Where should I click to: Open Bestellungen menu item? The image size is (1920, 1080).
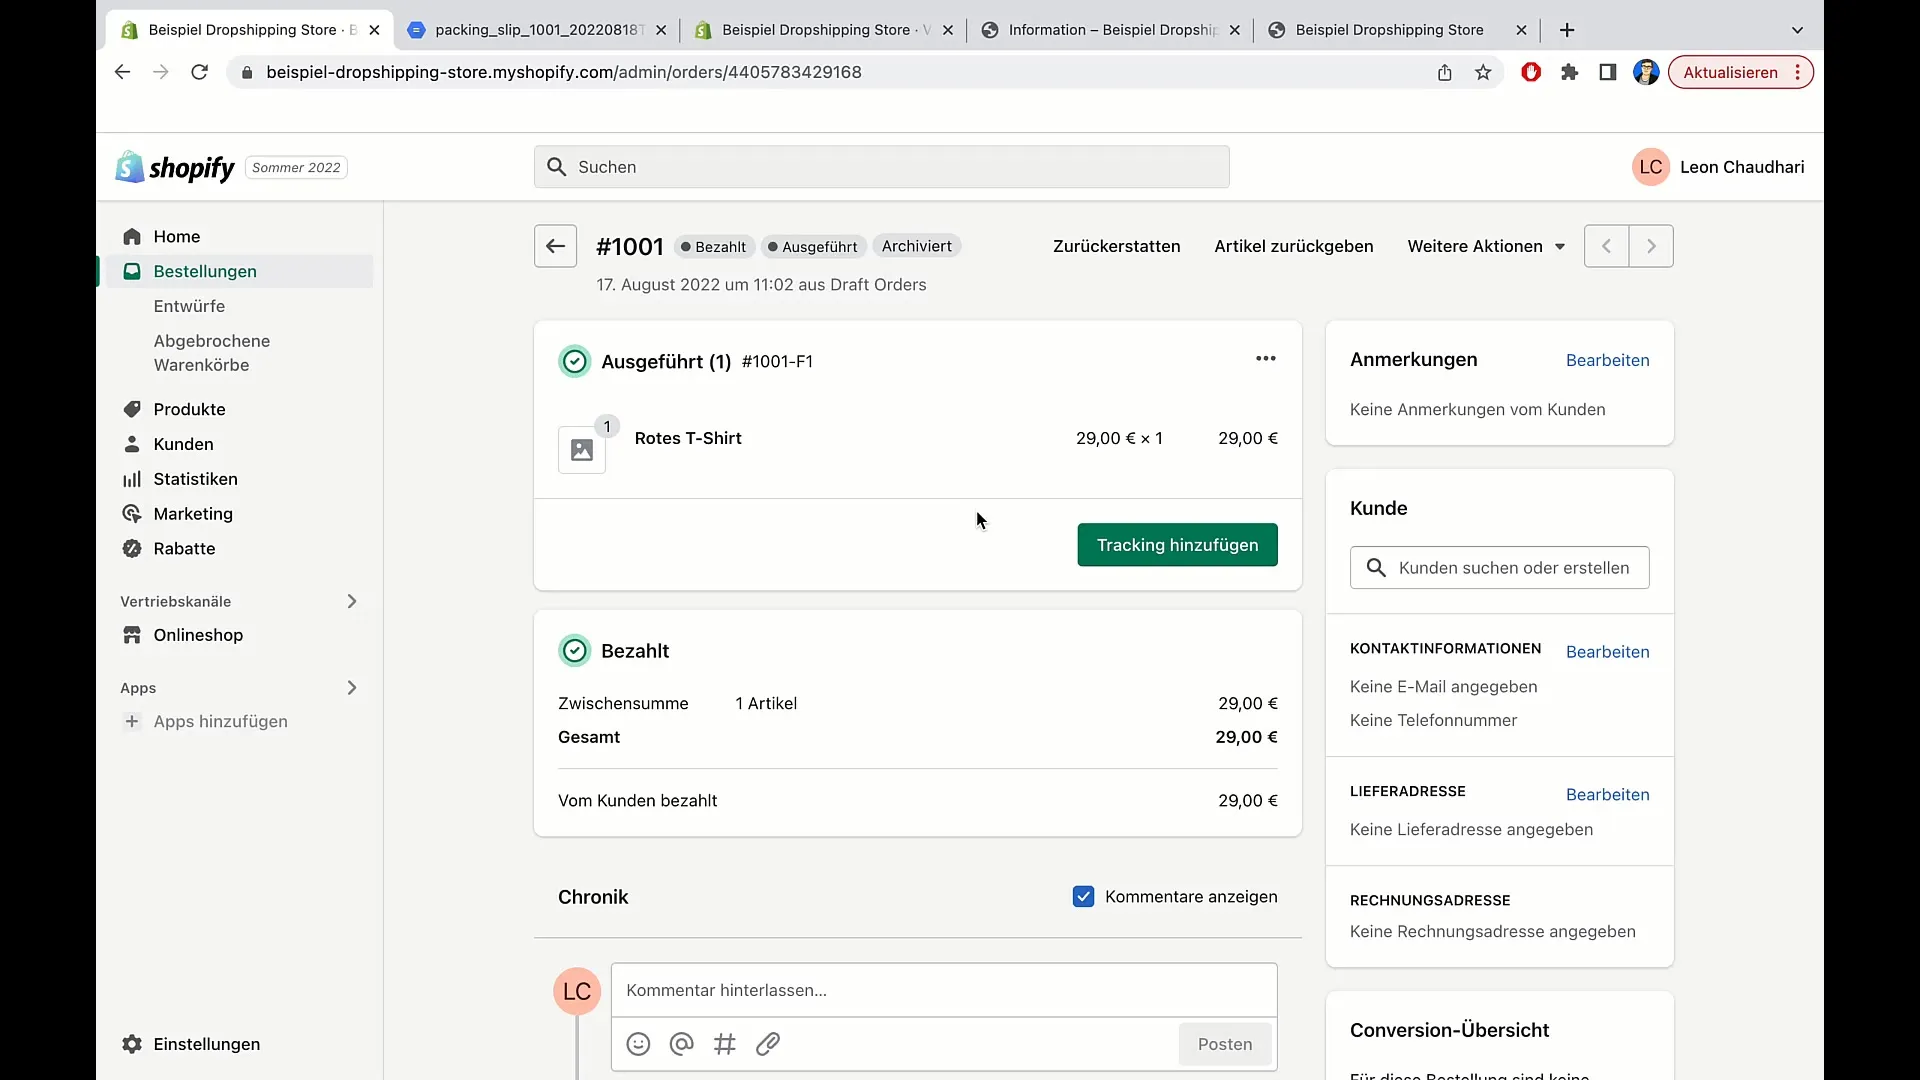[204, 270]
